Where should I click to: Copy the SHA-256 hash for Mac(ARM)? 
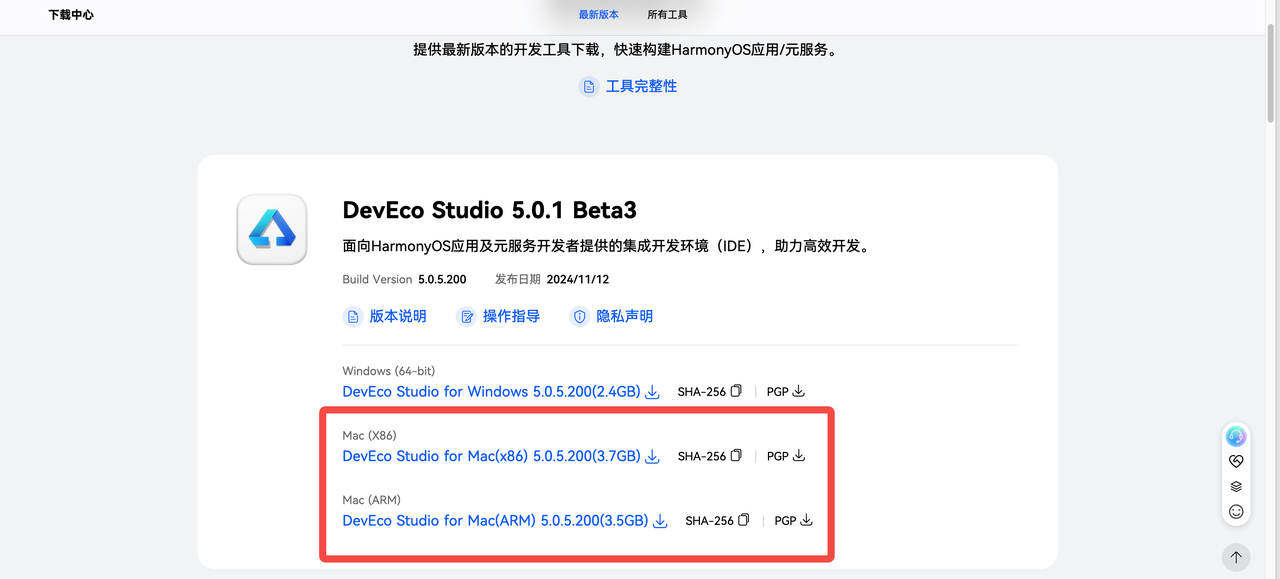pos(744,520)
